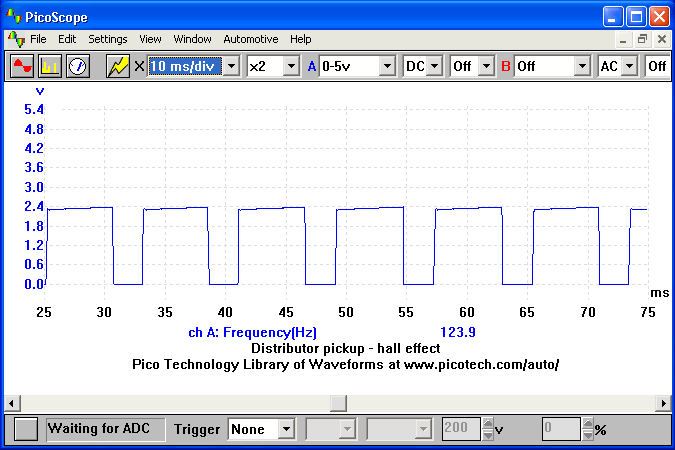Image resolution: width=675 pixels, height=450 pixels.
Task: Open the Automotive menu
Action: click(x=251, y=39)
